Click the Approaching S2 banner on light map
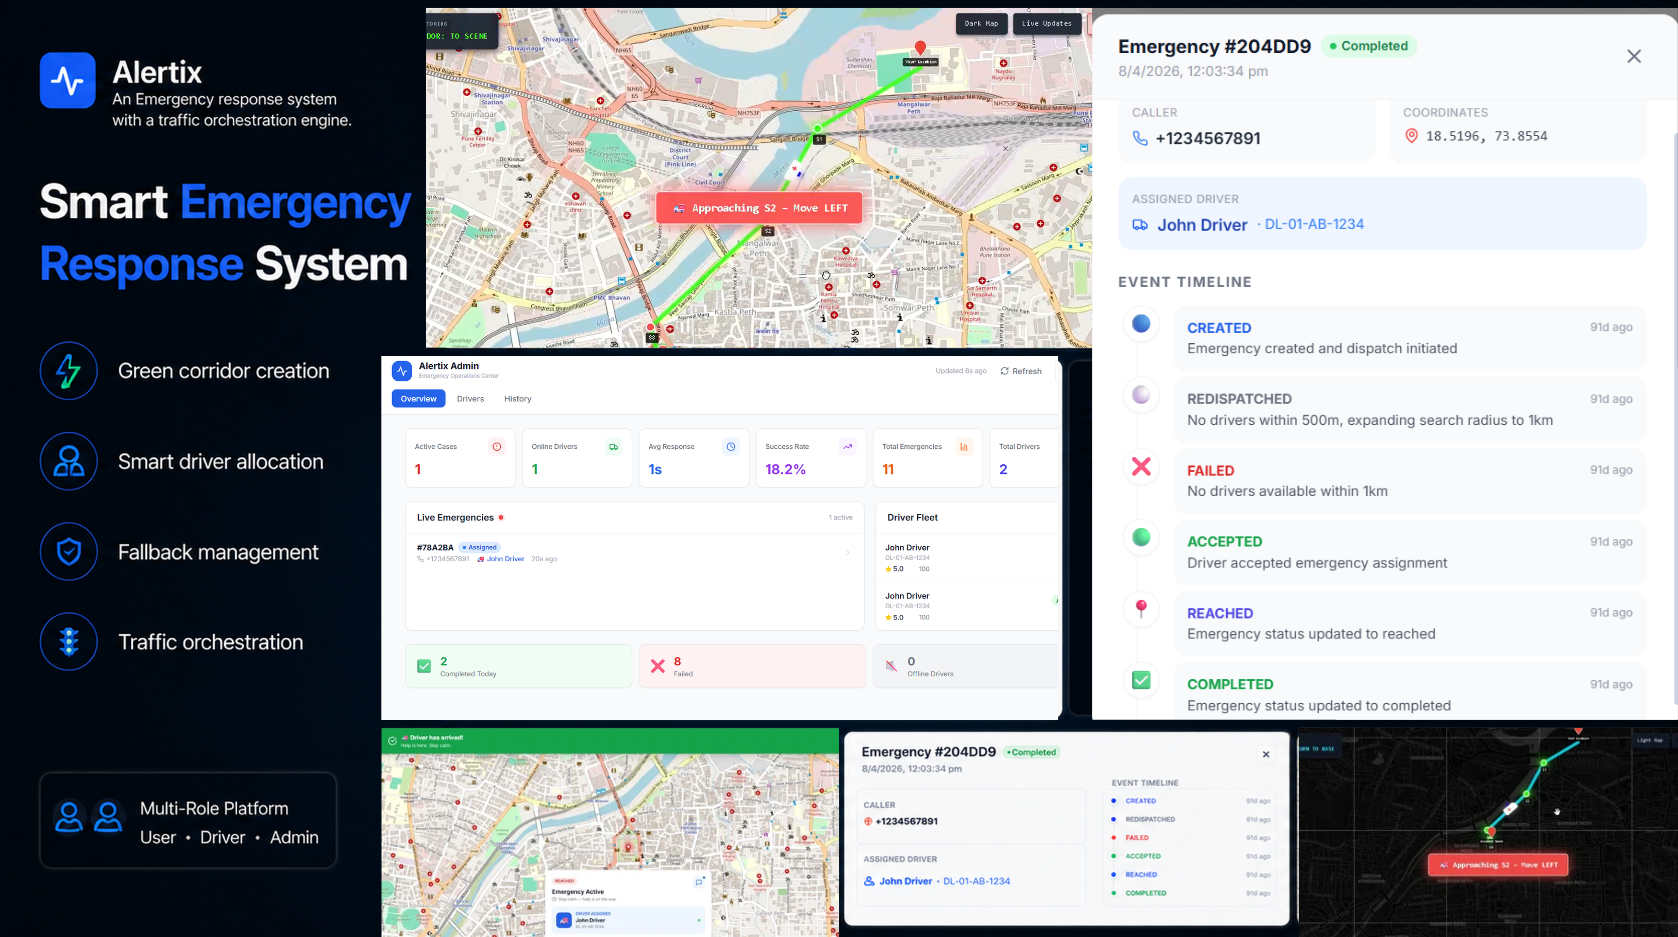The height and width of the screenshot is (937, 1678). (759, 208)
